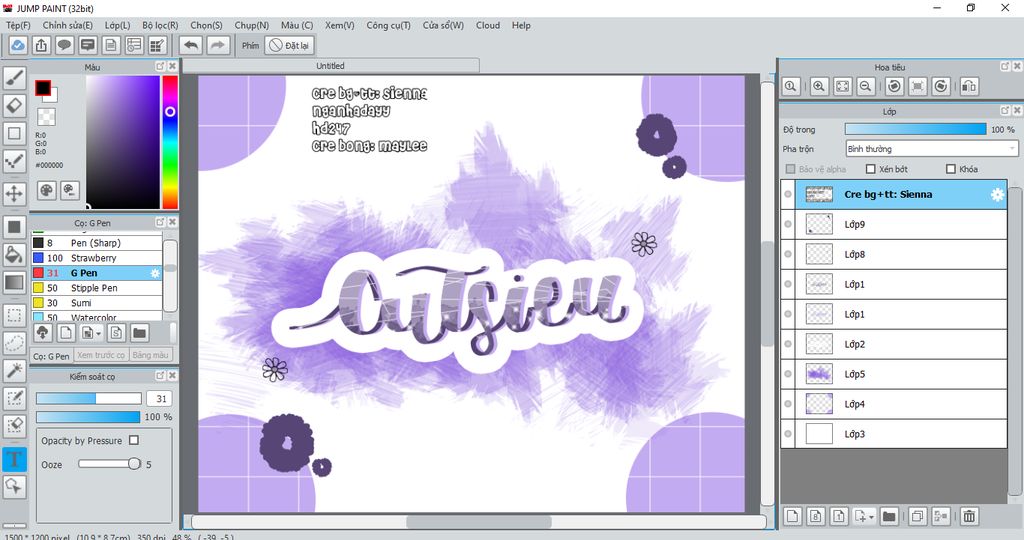Select the Sumi brush

(x=97, y=303)
